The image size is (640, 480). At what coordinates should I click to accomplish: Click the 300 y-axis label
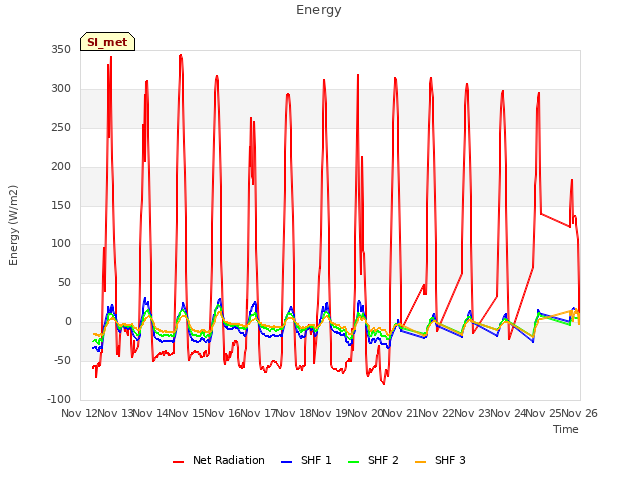pos(61,89)
